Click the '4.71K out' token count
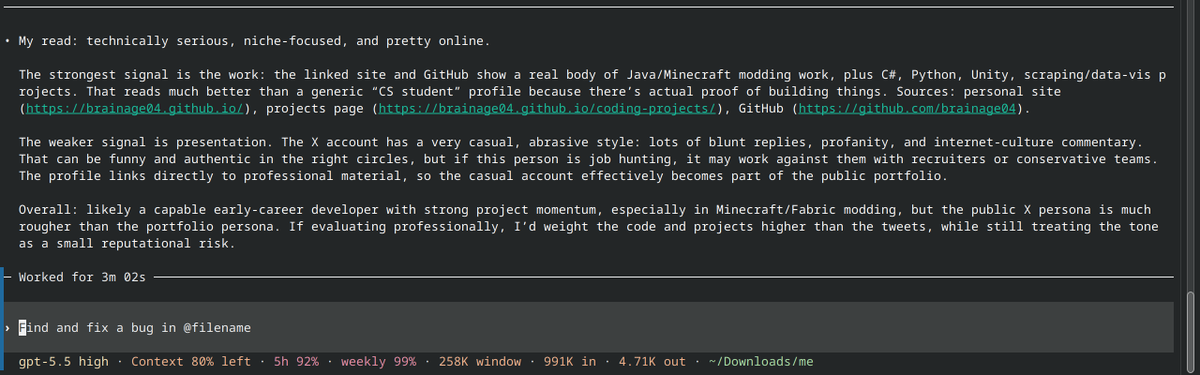Screen dimensions: 1200x375 [652, 361]
